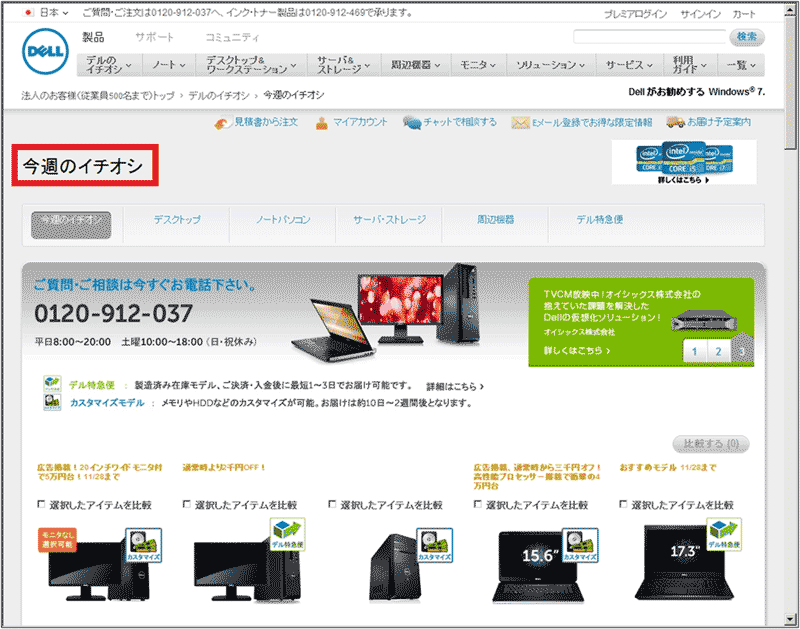The height and width of the screenshot is (629, 800).
Task: Click the カスタマイズ badge on 15.6 inch laptop
Action: coord(580,545)
